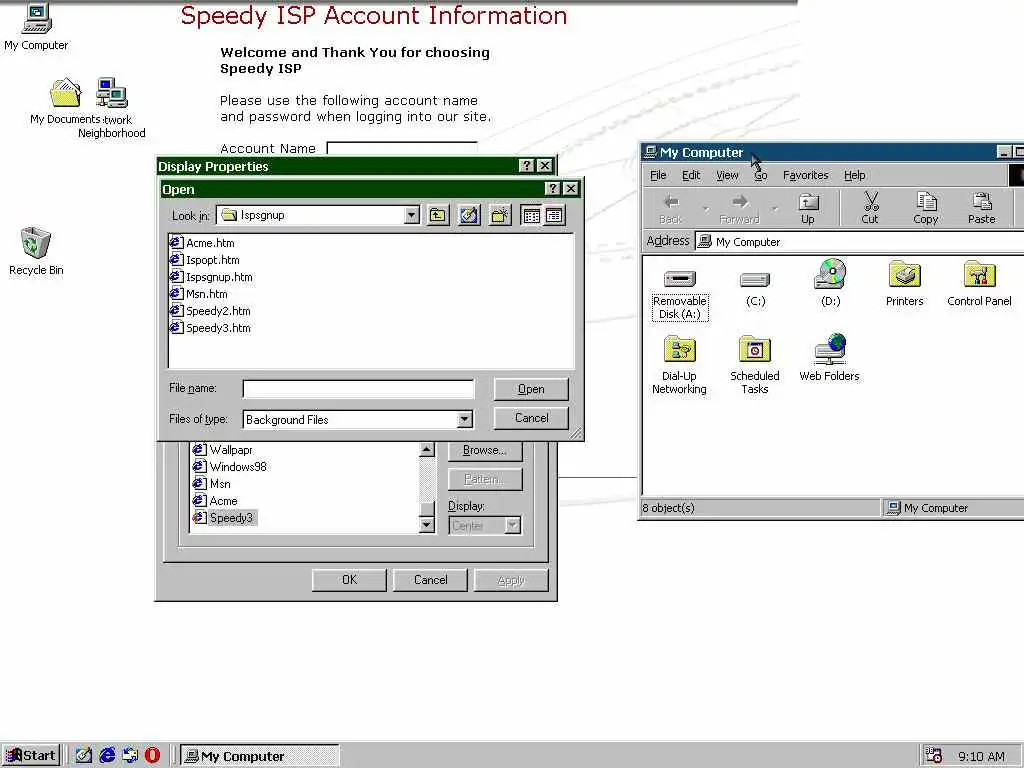Screen dimensions: 1024x768
Task: Open the Help menu in My Computer
Action: click(x=854, y=175)
